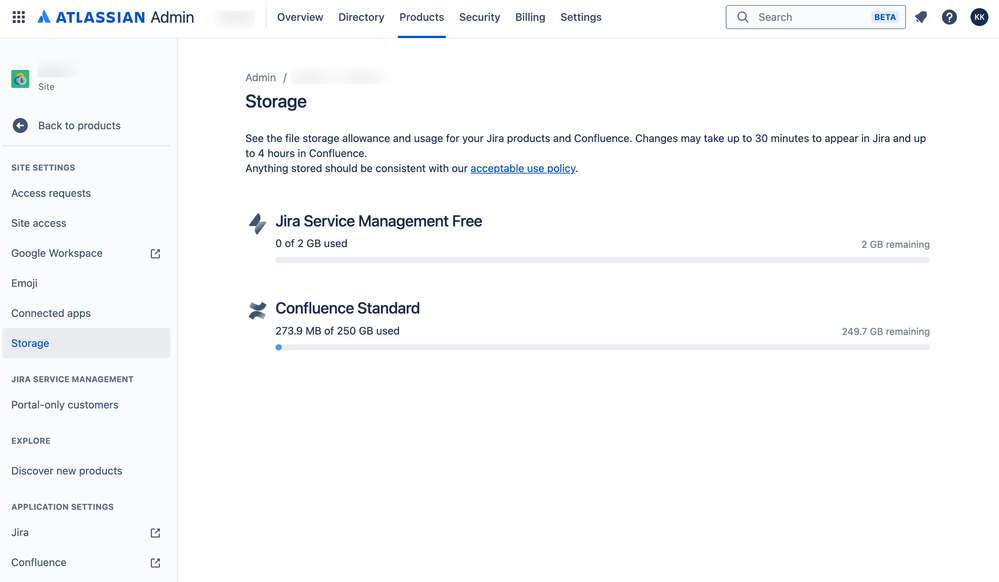Open Connected apps page
The width and height of the screenshot is (999, 582).
86,313
